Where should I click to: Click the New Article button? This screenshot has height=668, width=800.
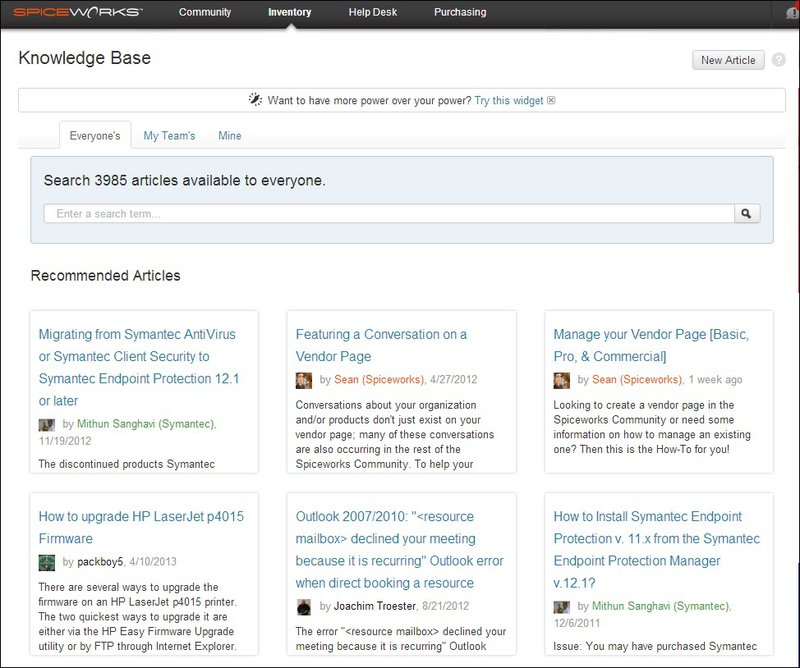point(728,60)
